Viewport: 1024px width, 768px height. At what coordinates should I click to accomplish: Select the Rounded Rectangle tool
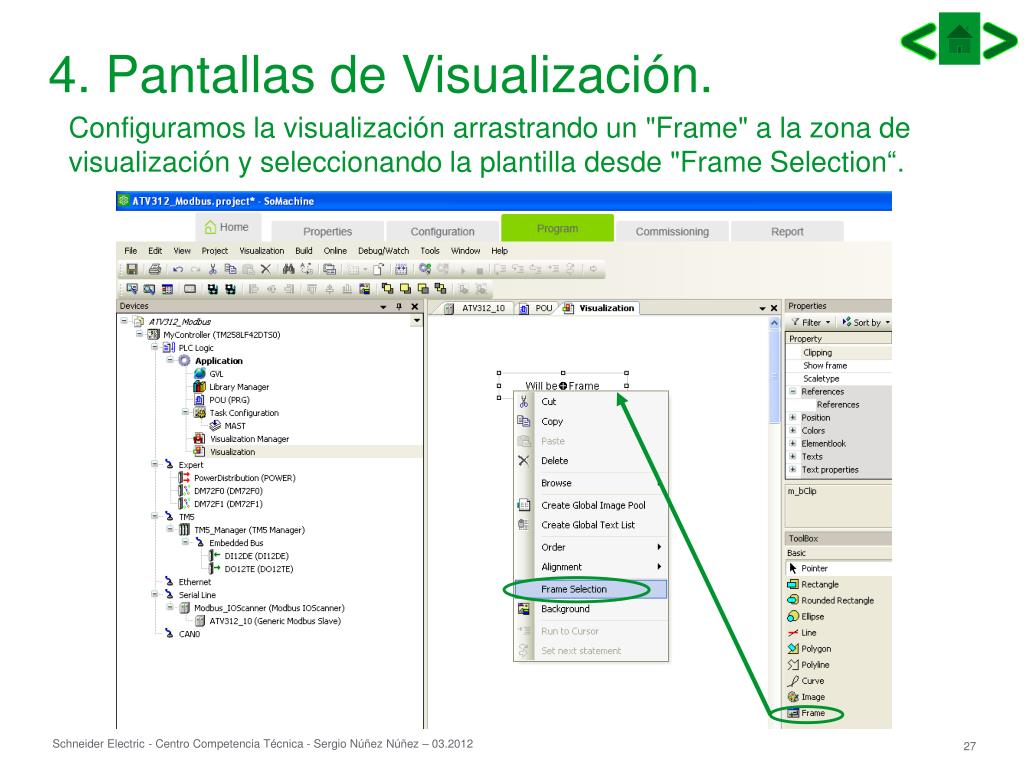pyautogui.click(x=831, y=600)
